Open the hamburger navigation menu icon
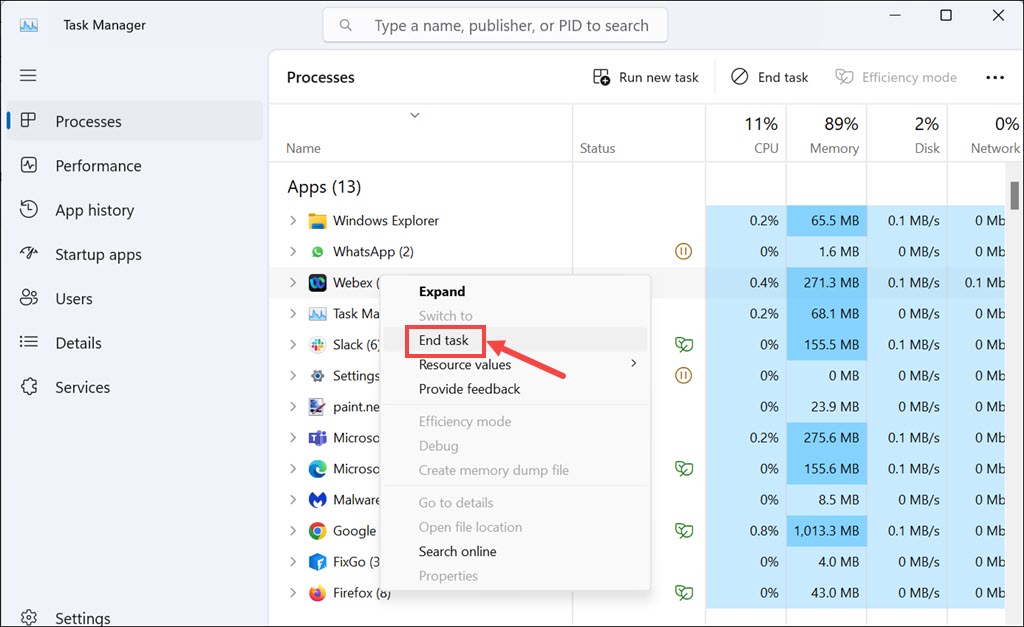This screenshot has height=627, width=1024. (x=28, y=76)
